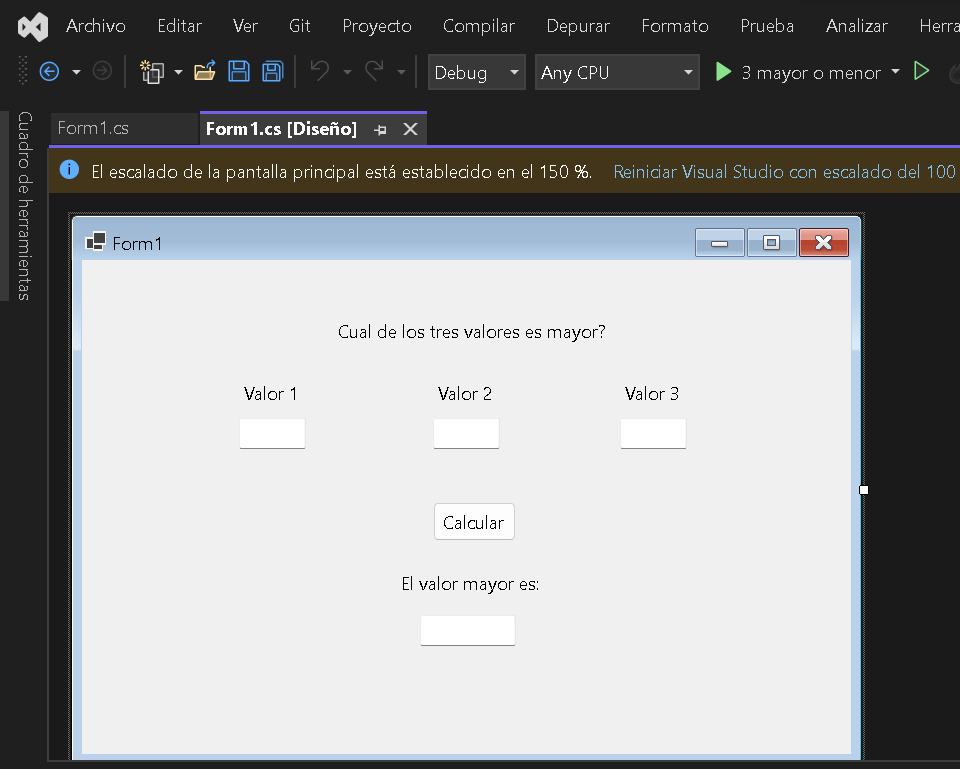Select the result text box below 'El valor mayor es:'
The image size is (960, 769).
(x=467, y=630)
